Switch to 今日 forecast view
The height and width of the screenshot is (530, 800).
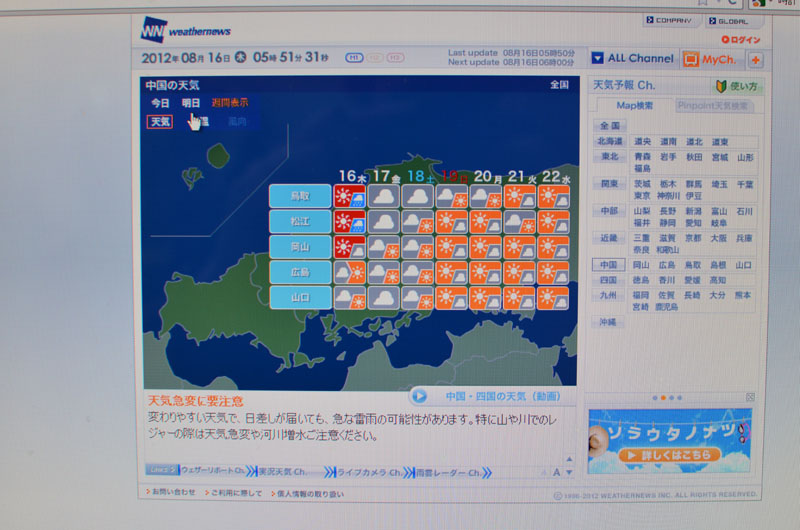pos(160,103)
